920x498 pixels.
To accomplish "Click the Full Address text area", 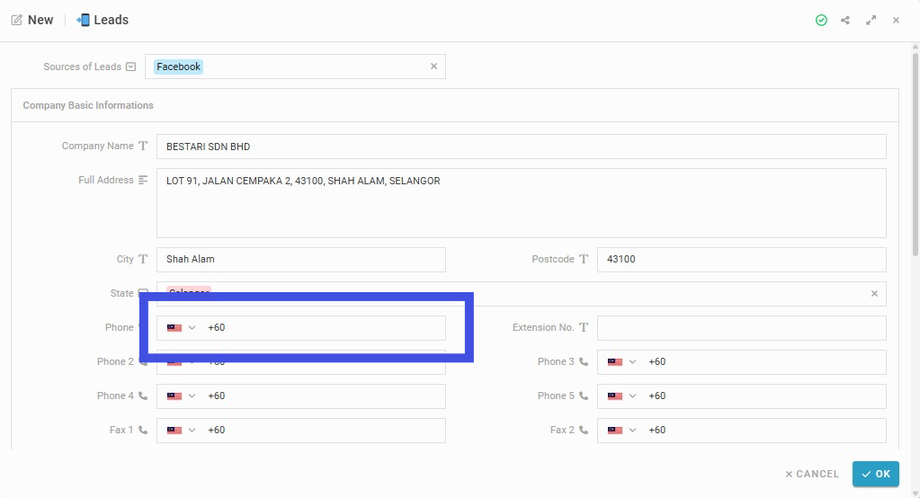I will click(x=520, y=203).
